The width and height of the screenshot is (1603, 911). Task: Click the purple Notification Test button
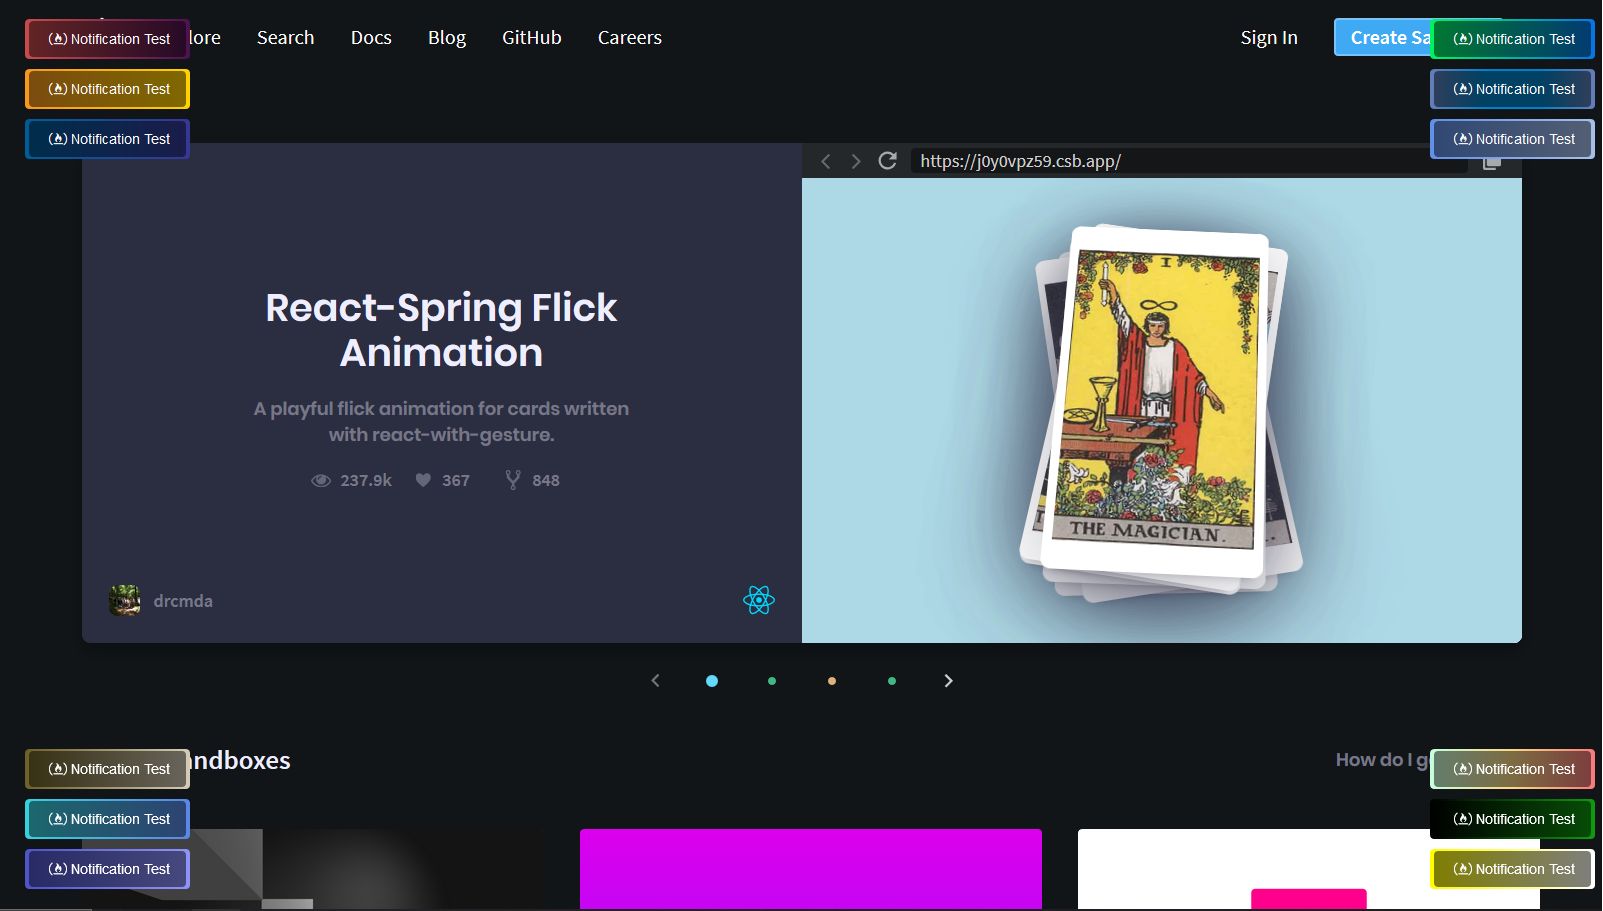tap(107, 869)
